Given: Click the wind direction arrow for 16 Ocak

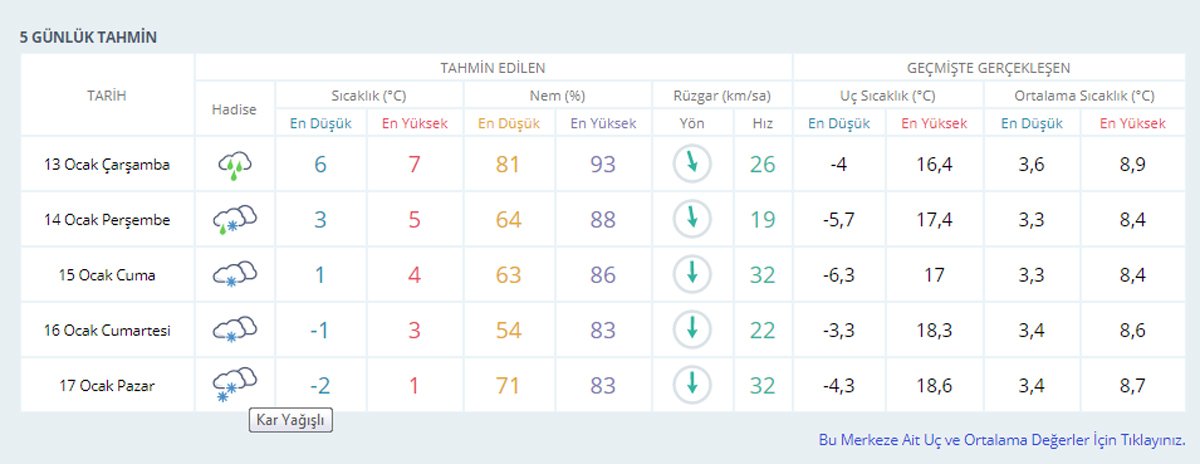Looking at the screenshot, I should coord(691,329).
